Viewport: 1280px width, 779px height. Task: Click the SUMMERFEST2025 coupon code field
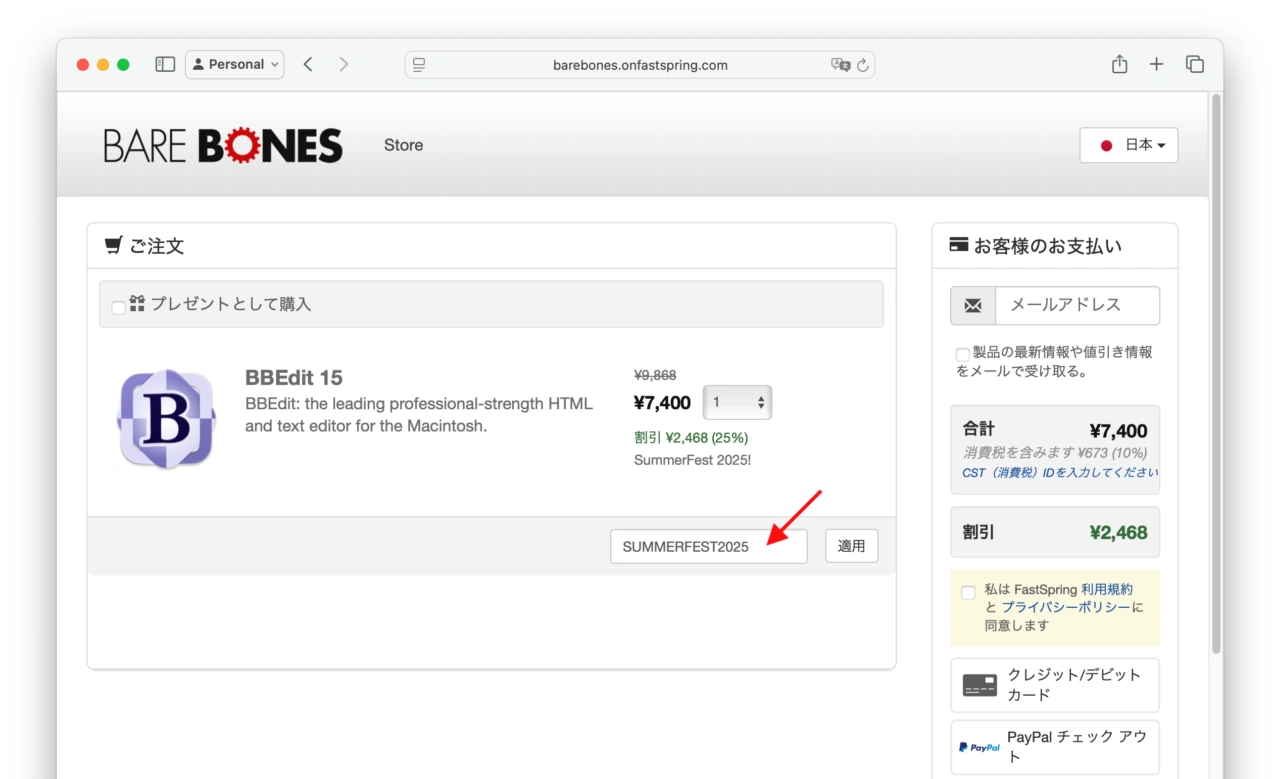click(x=708, y=547)
